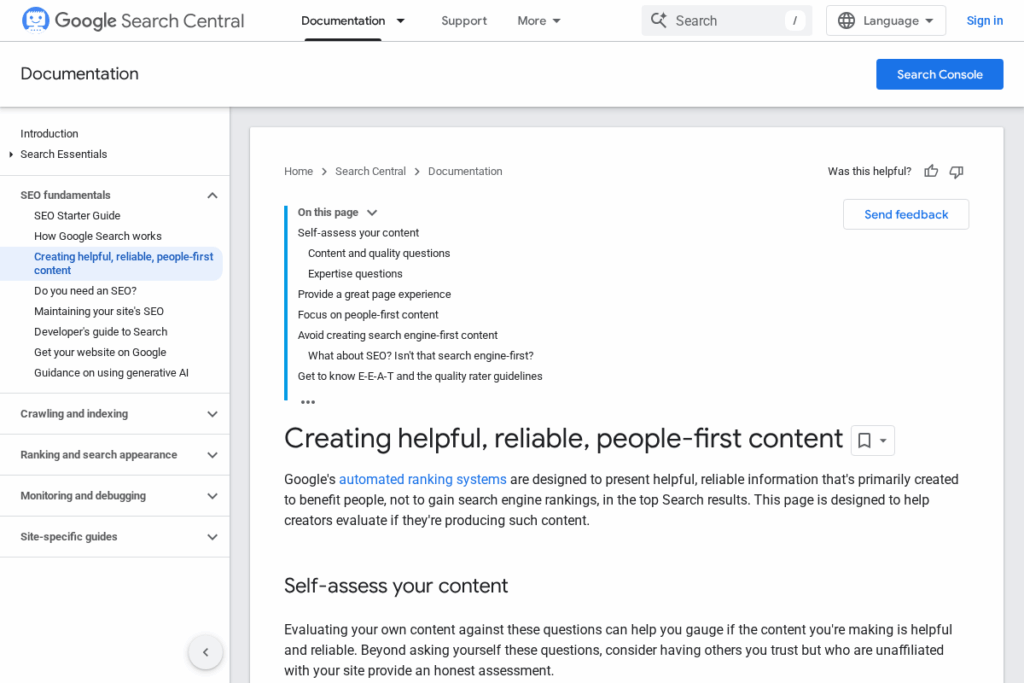Jump to Avoid creating search engine-first content
This screenshot has height=683, width=1024.
[x=398, y=335]
